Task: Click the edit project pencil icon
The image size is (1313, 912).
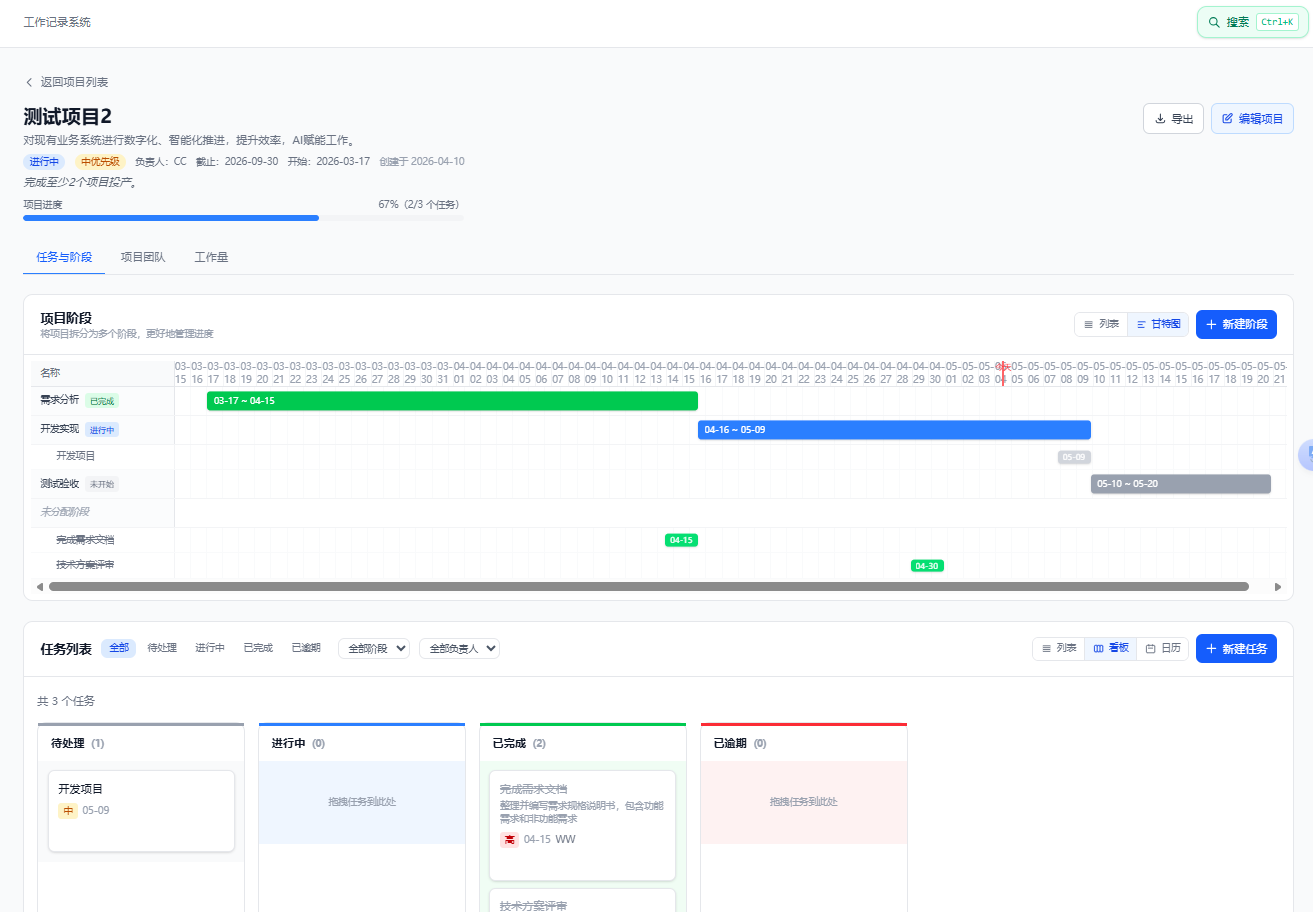Action: coord(1227,119)
